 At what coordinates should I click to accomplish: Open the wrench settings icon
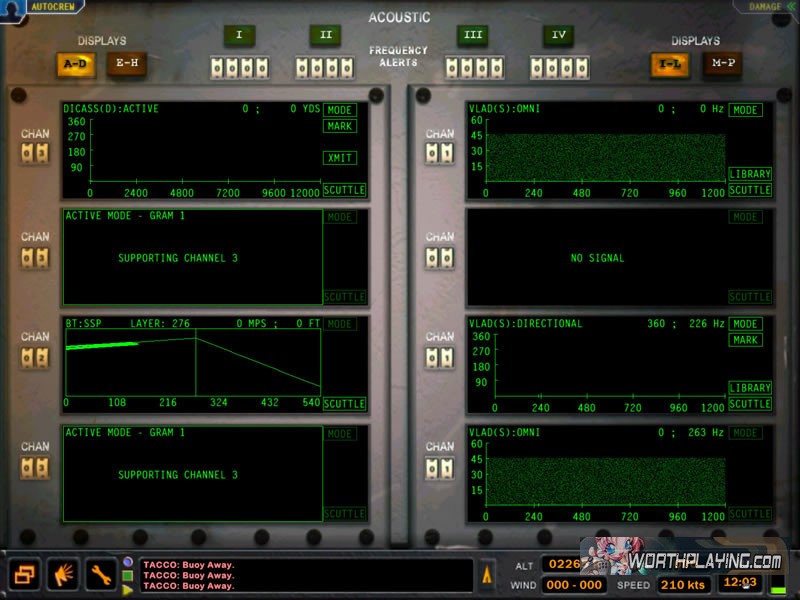tap(101, 575)
